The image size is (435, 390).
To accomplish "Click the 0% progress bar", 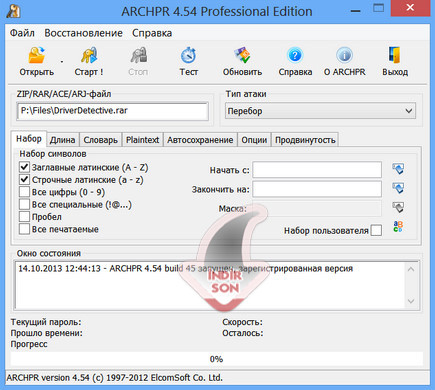I will click(217, 359).
